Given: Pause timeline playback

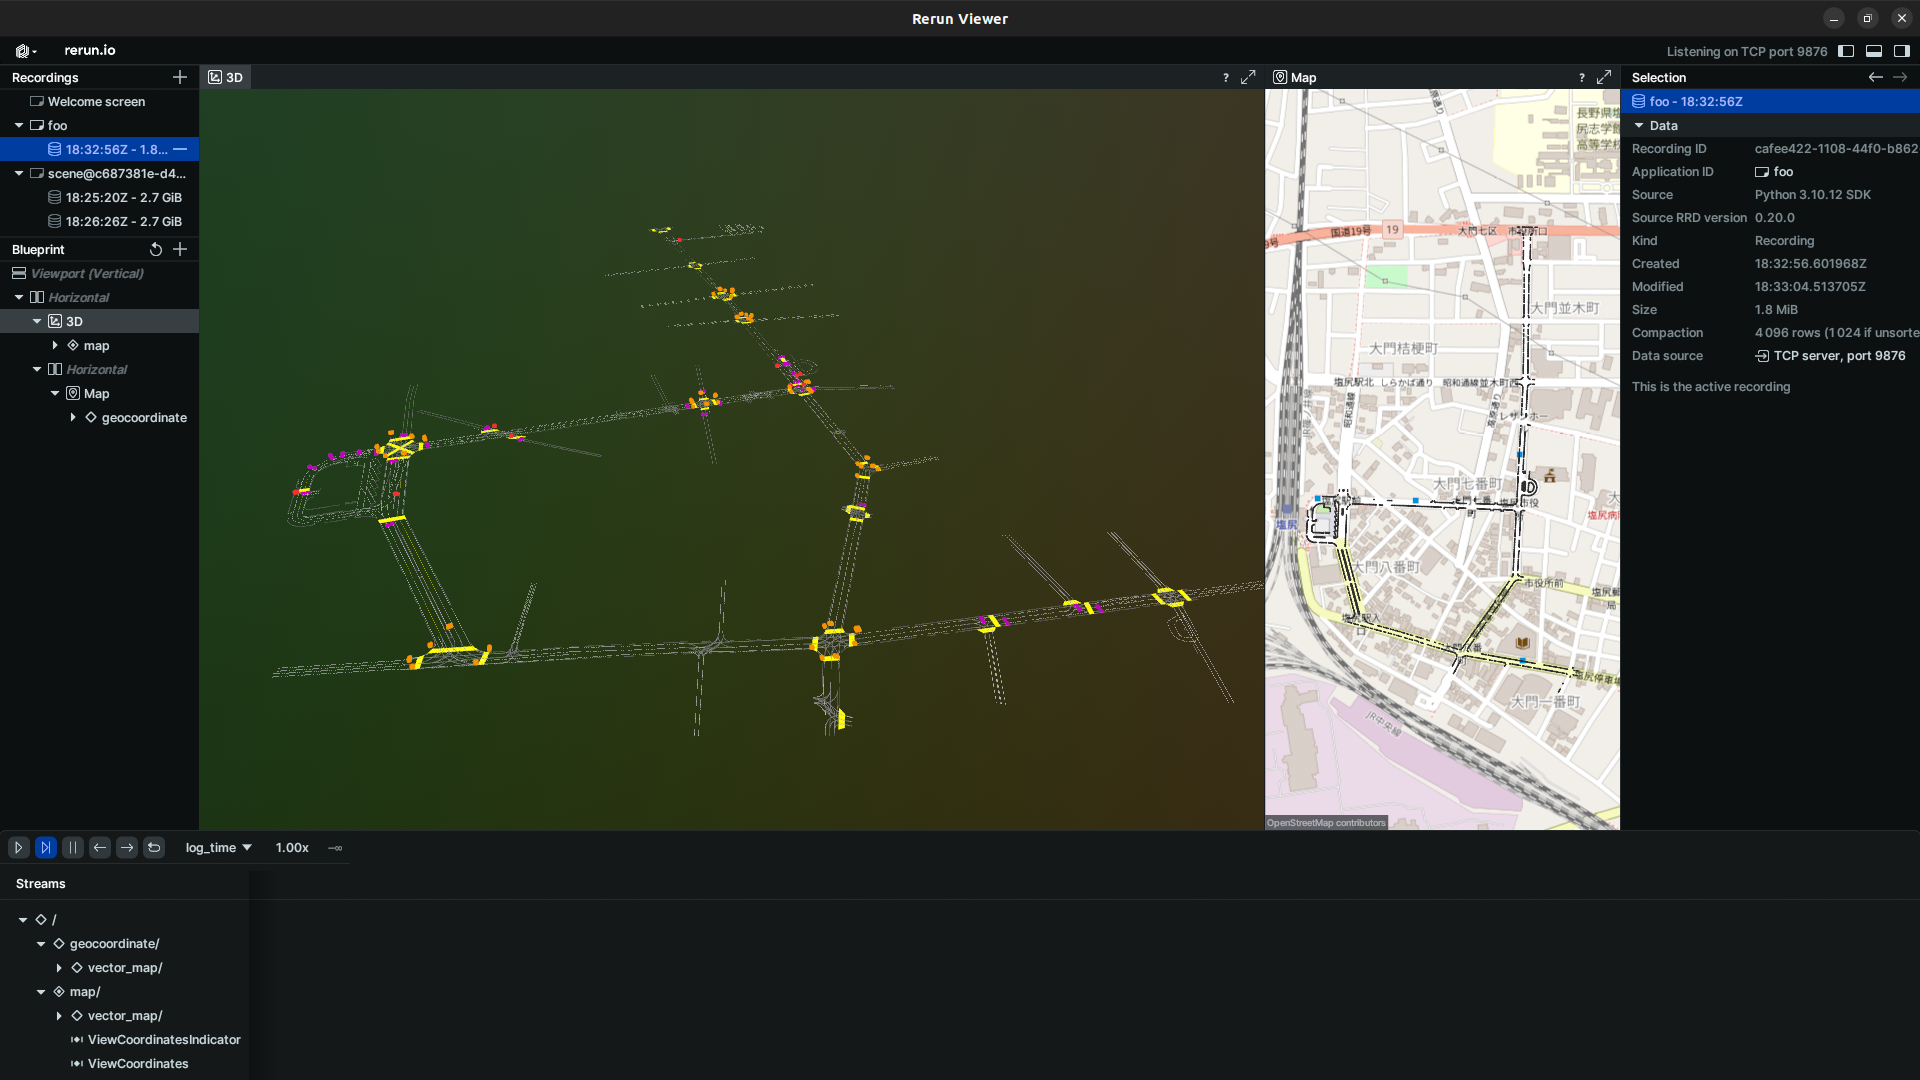Looking at the screenshot, I should point(73,847).
